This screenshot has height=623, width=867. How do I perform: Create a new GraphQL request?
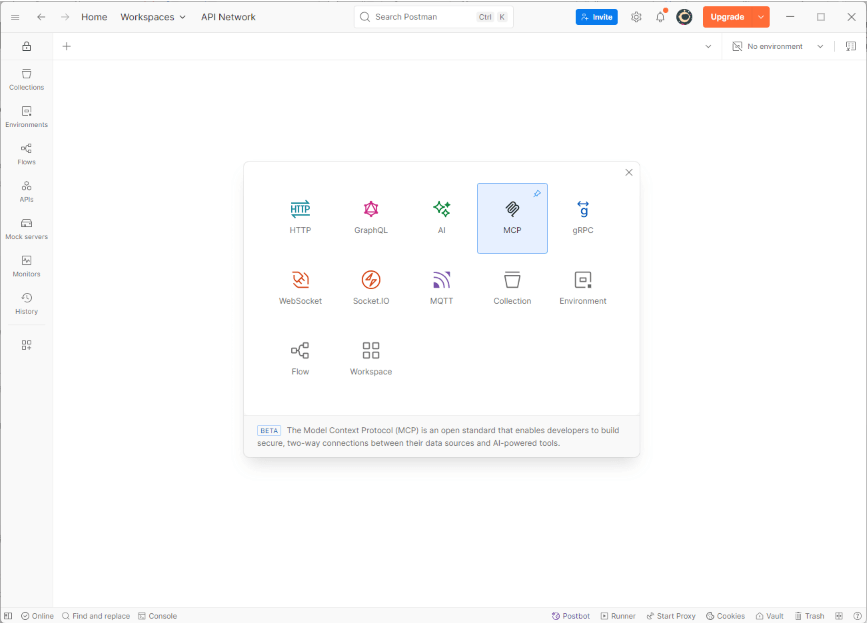(371, 218)
